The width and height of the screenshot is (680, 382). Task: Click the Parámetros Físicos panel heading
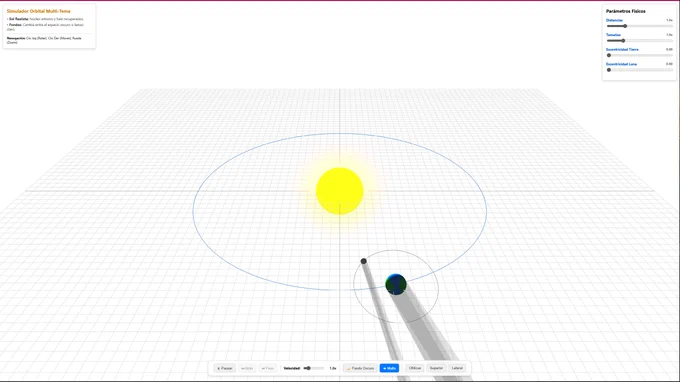click(x=625, y=11)
